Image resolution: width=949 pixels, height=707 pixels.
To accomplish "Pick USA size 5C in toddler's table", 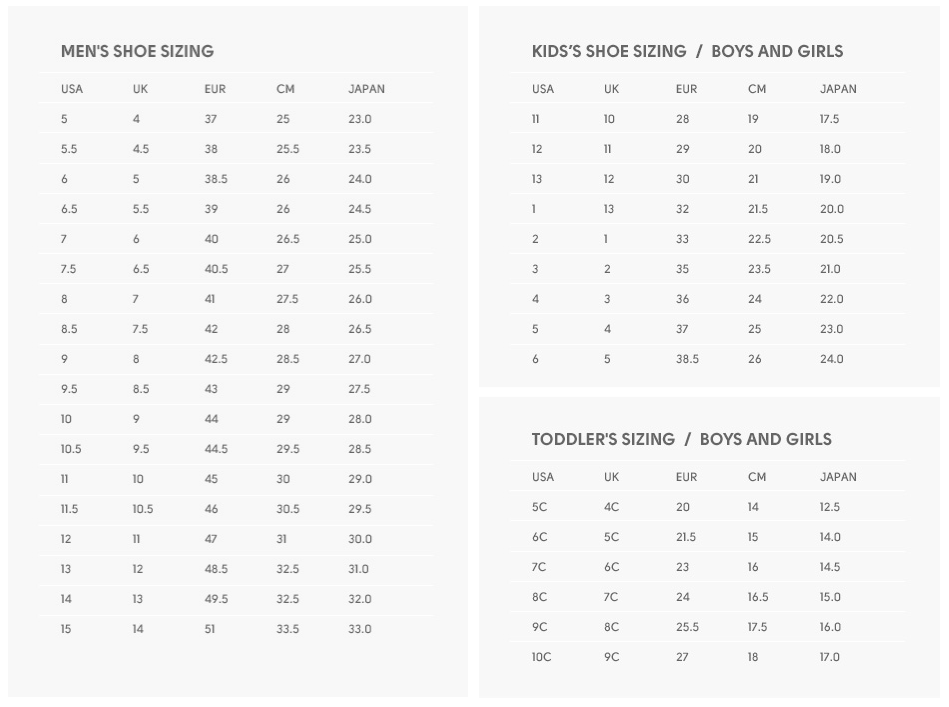I will [539, 507].
